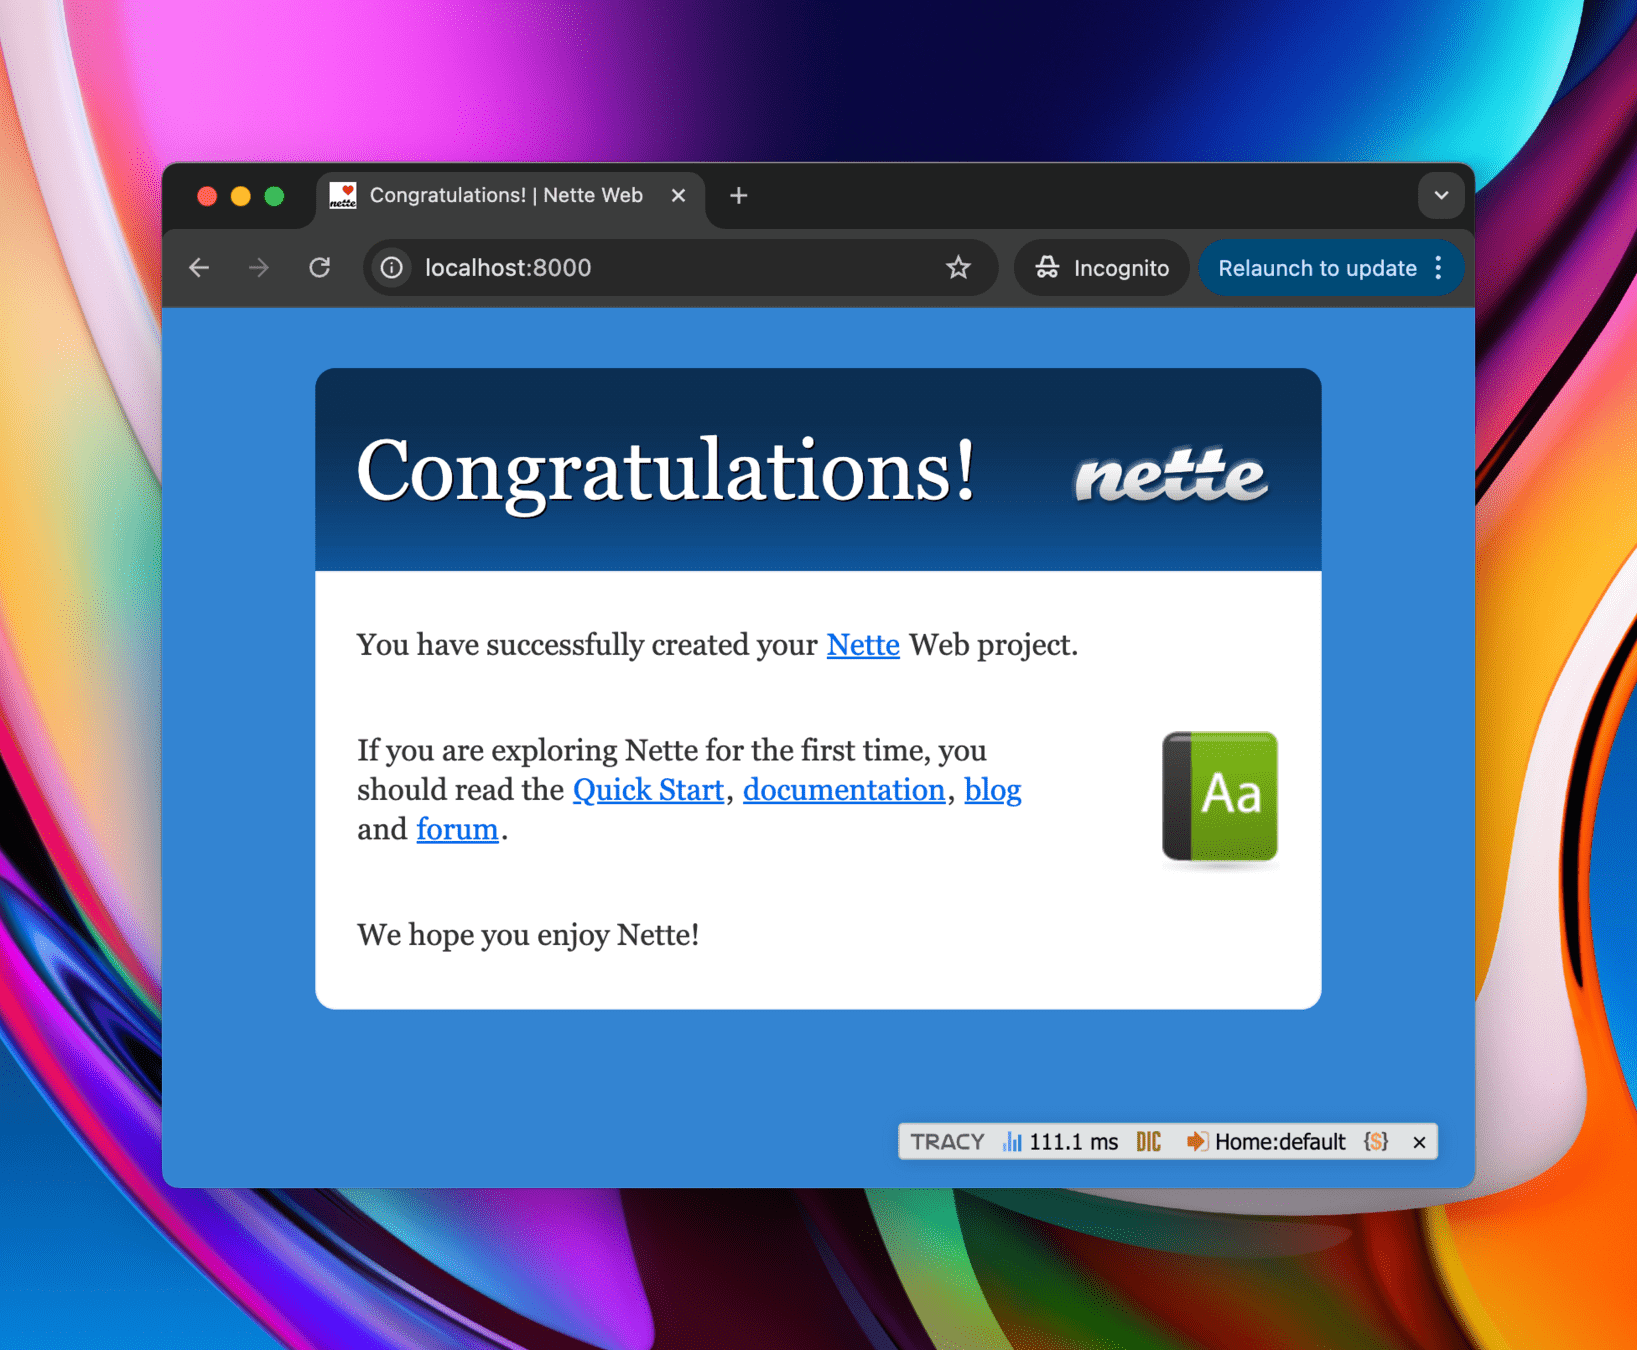Screen dimensions: 1637x1350
Task: Click the yellow minimize window button
Action: coord(241,196)
